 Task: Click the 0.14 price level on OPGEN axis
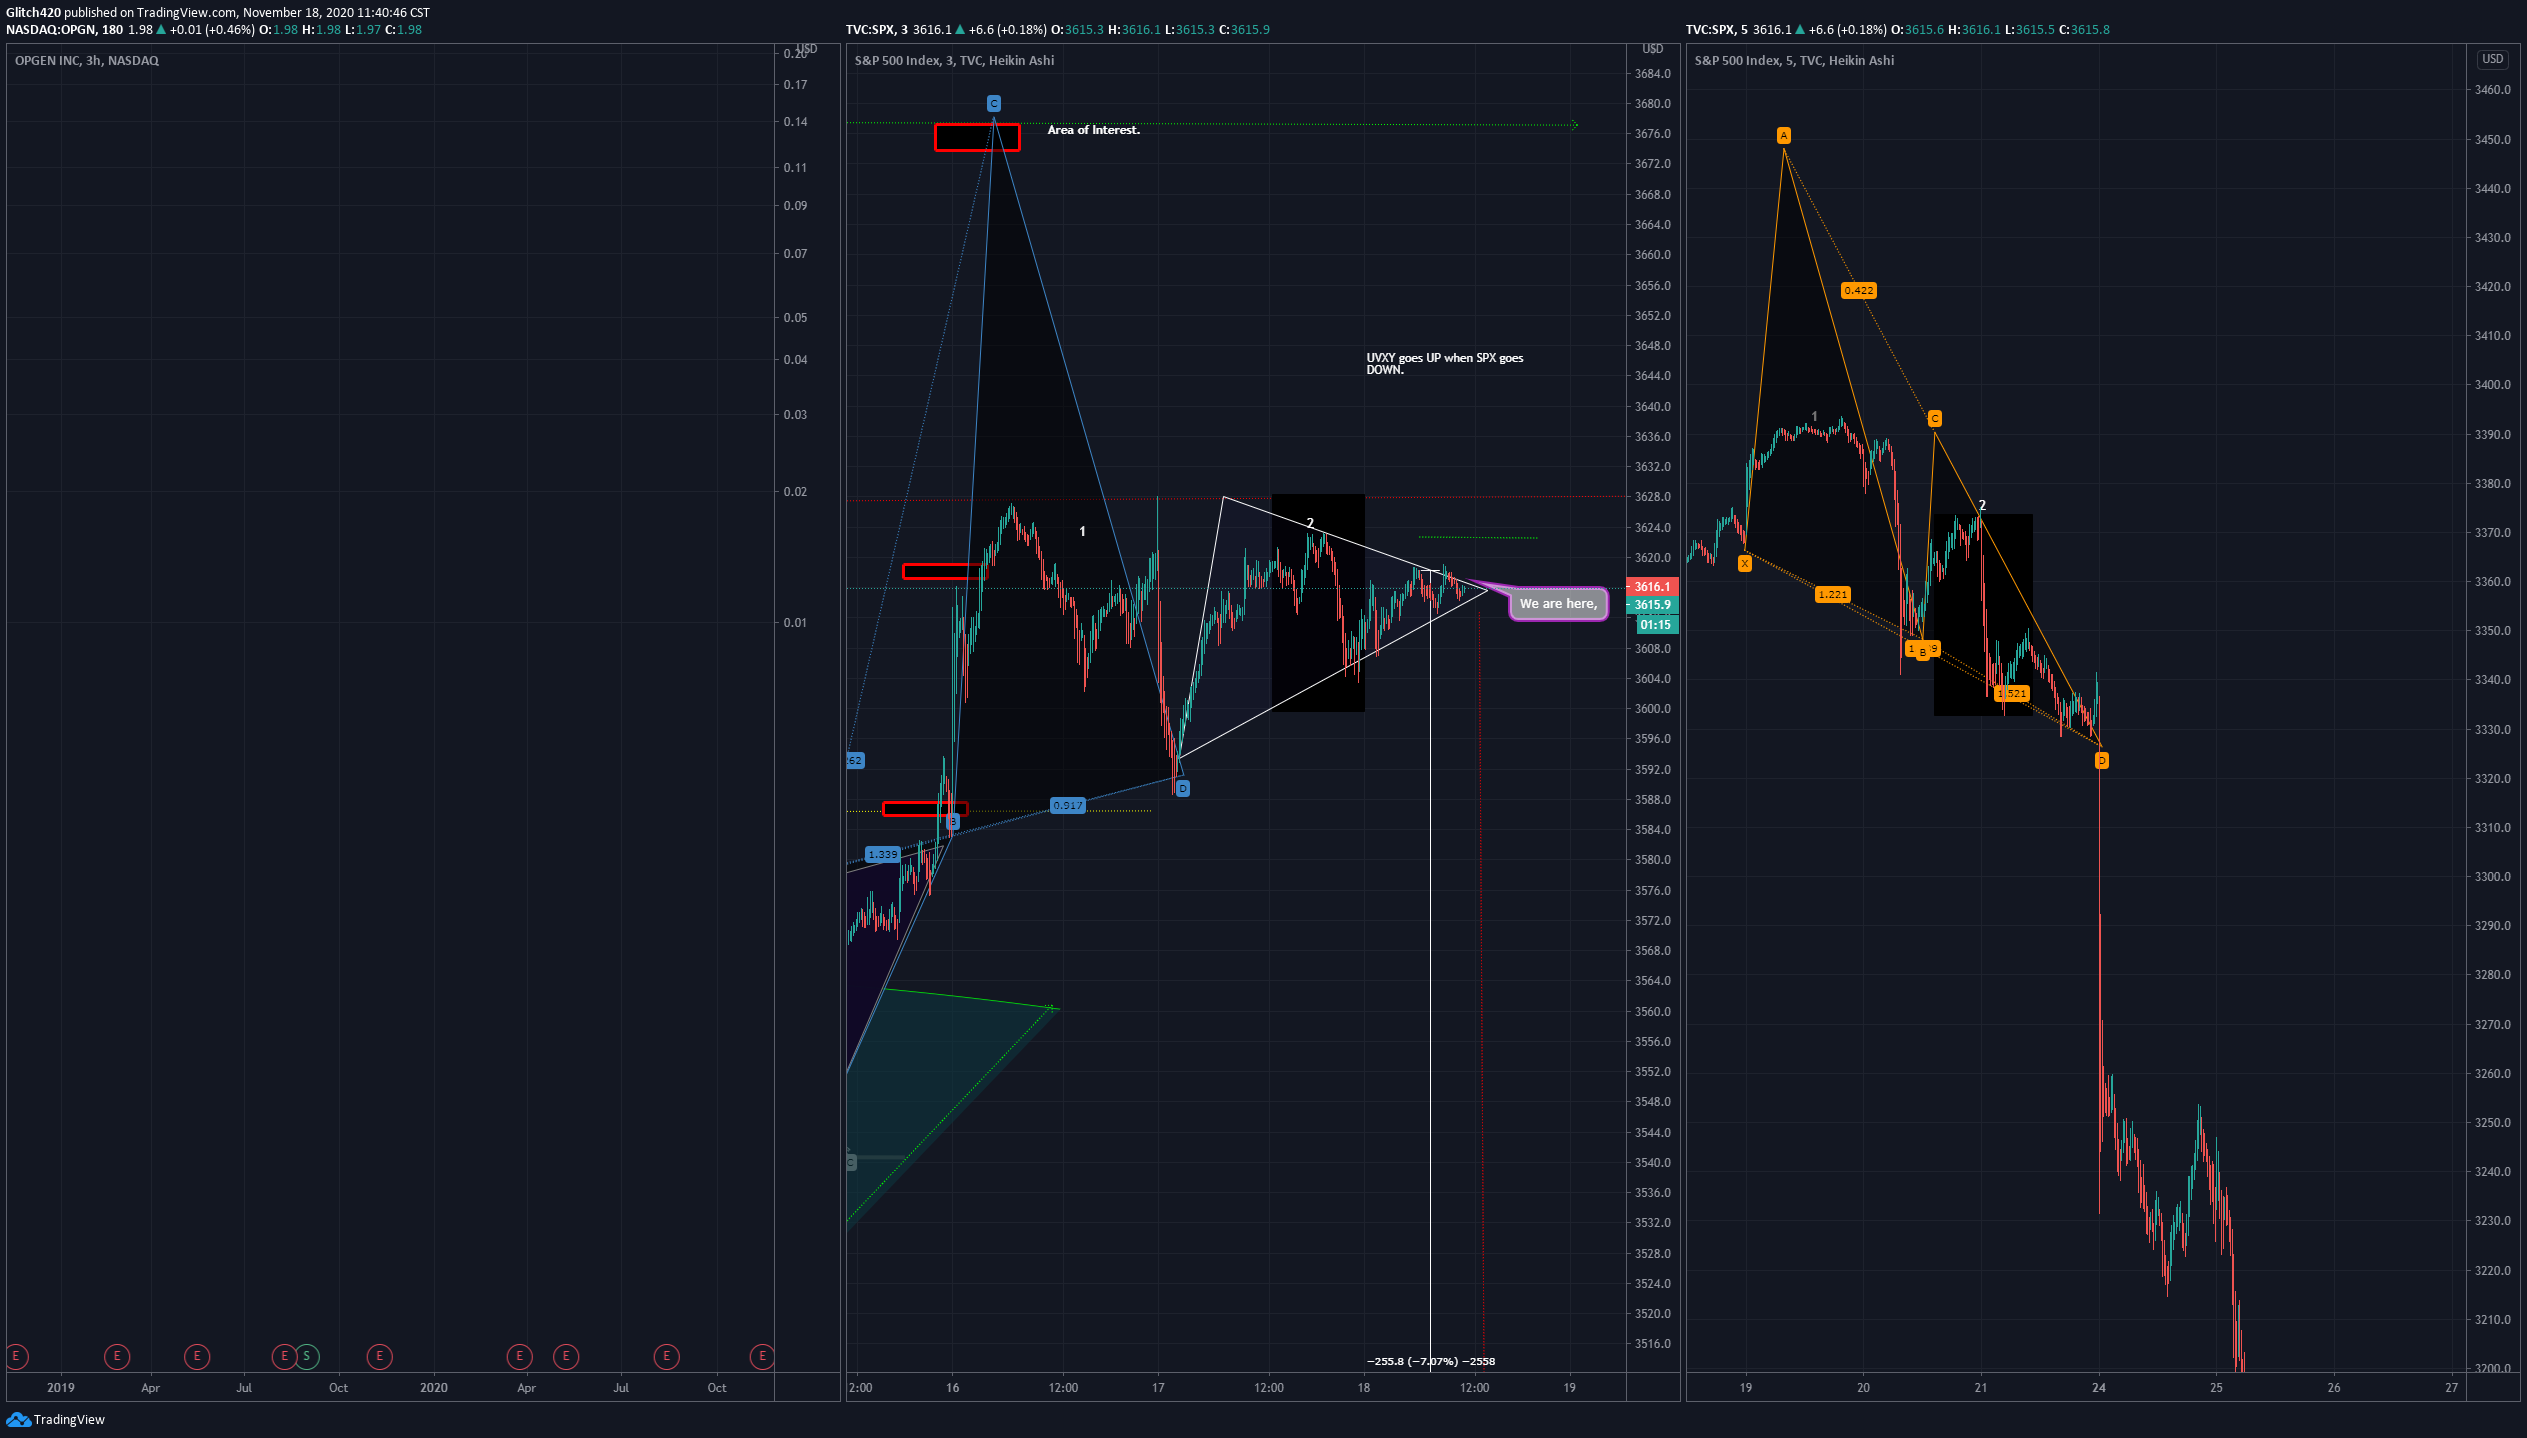coord(795,122)
